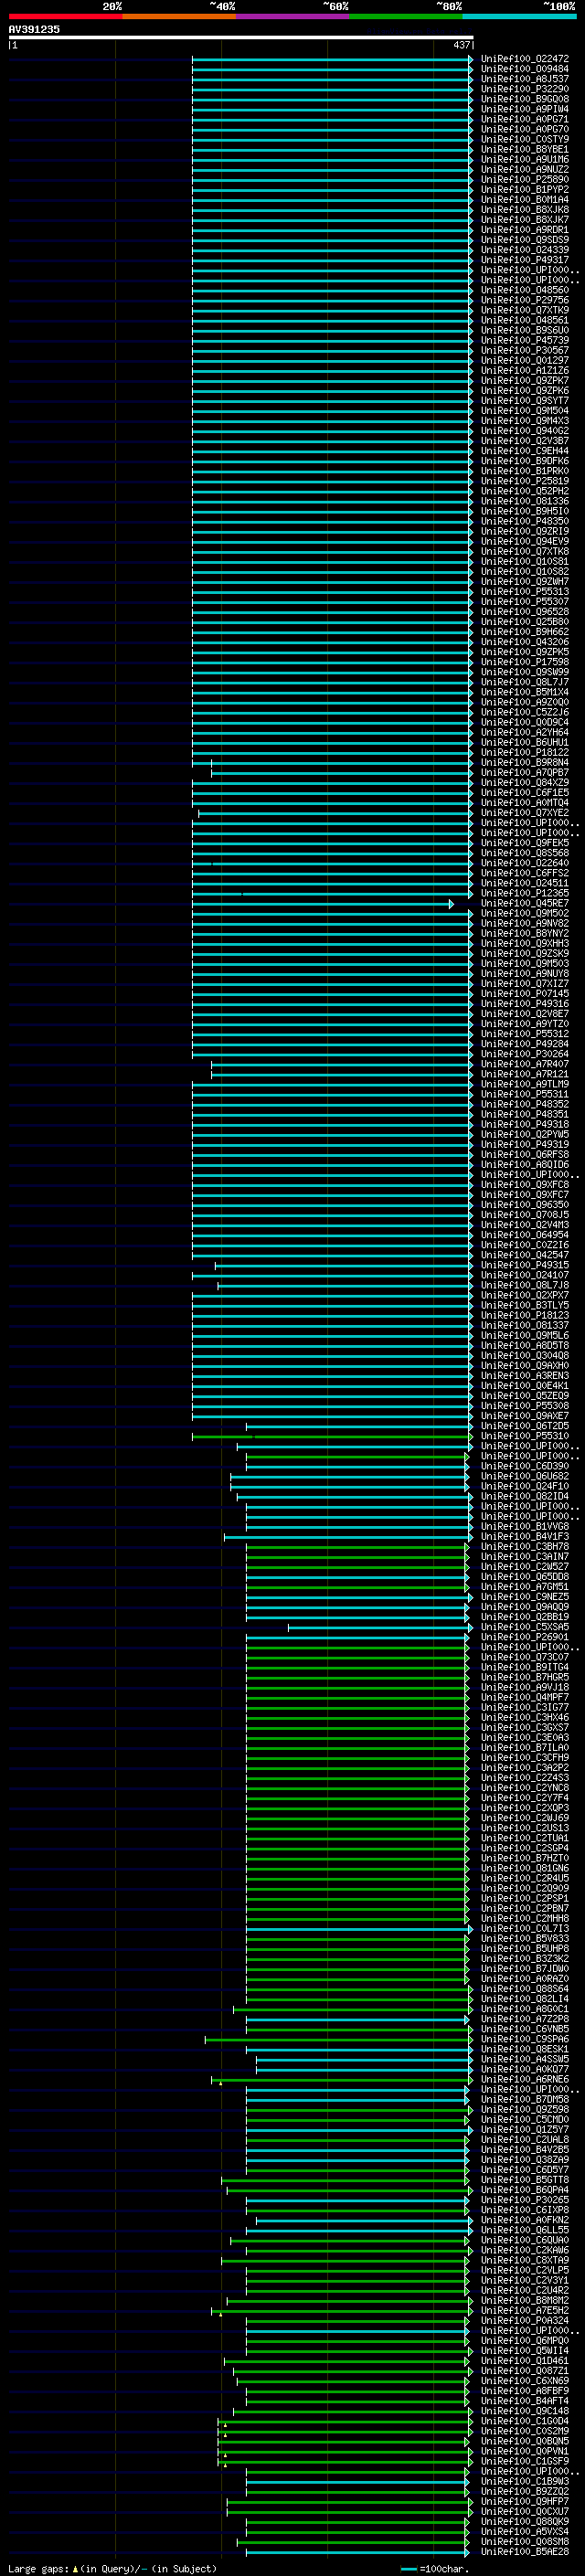Select hit label 'UniRef100_P0A324'
Screen dimensions: 585x2576
[x=525, y=2321]
